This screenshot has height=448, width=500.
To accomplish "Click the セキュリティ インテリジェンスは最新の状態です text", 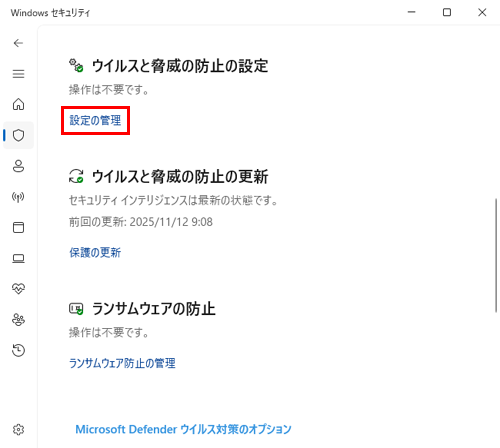I will [173, 200].
